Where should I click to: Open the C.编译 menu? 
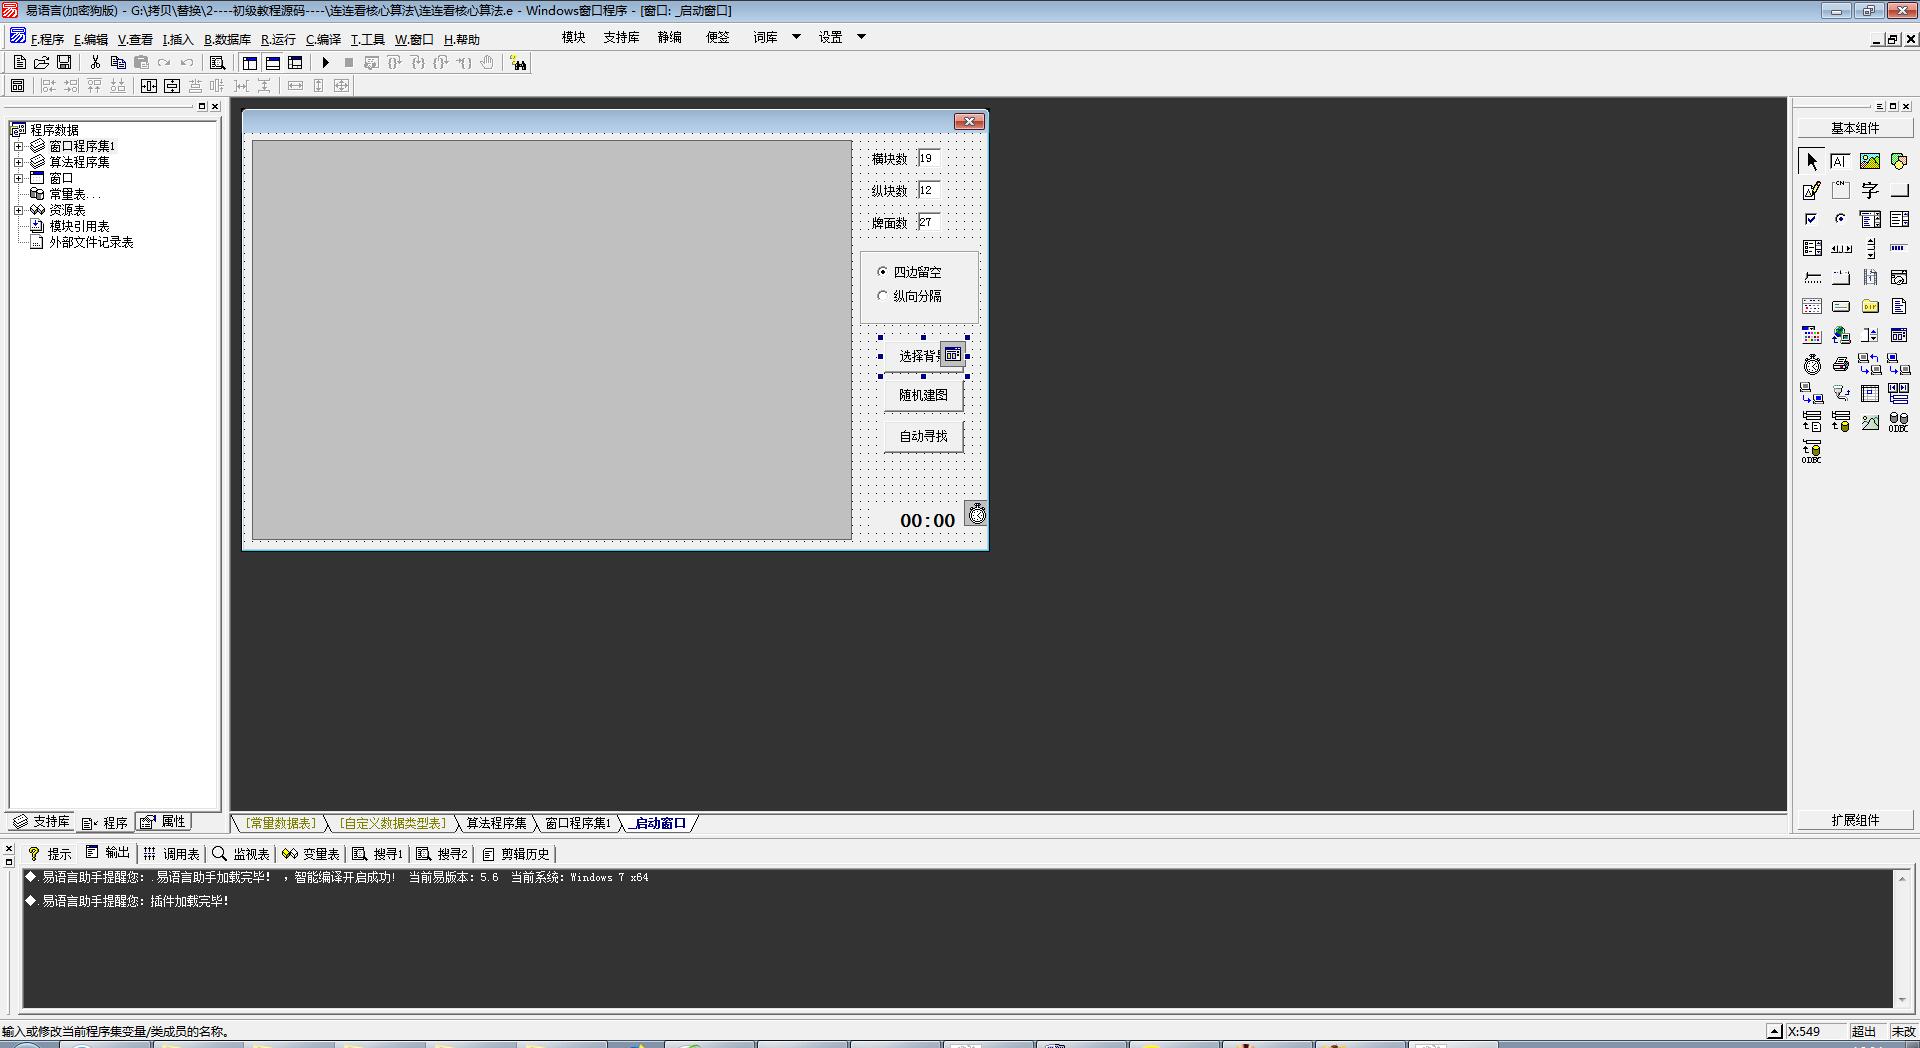click(x=323, y=39)
